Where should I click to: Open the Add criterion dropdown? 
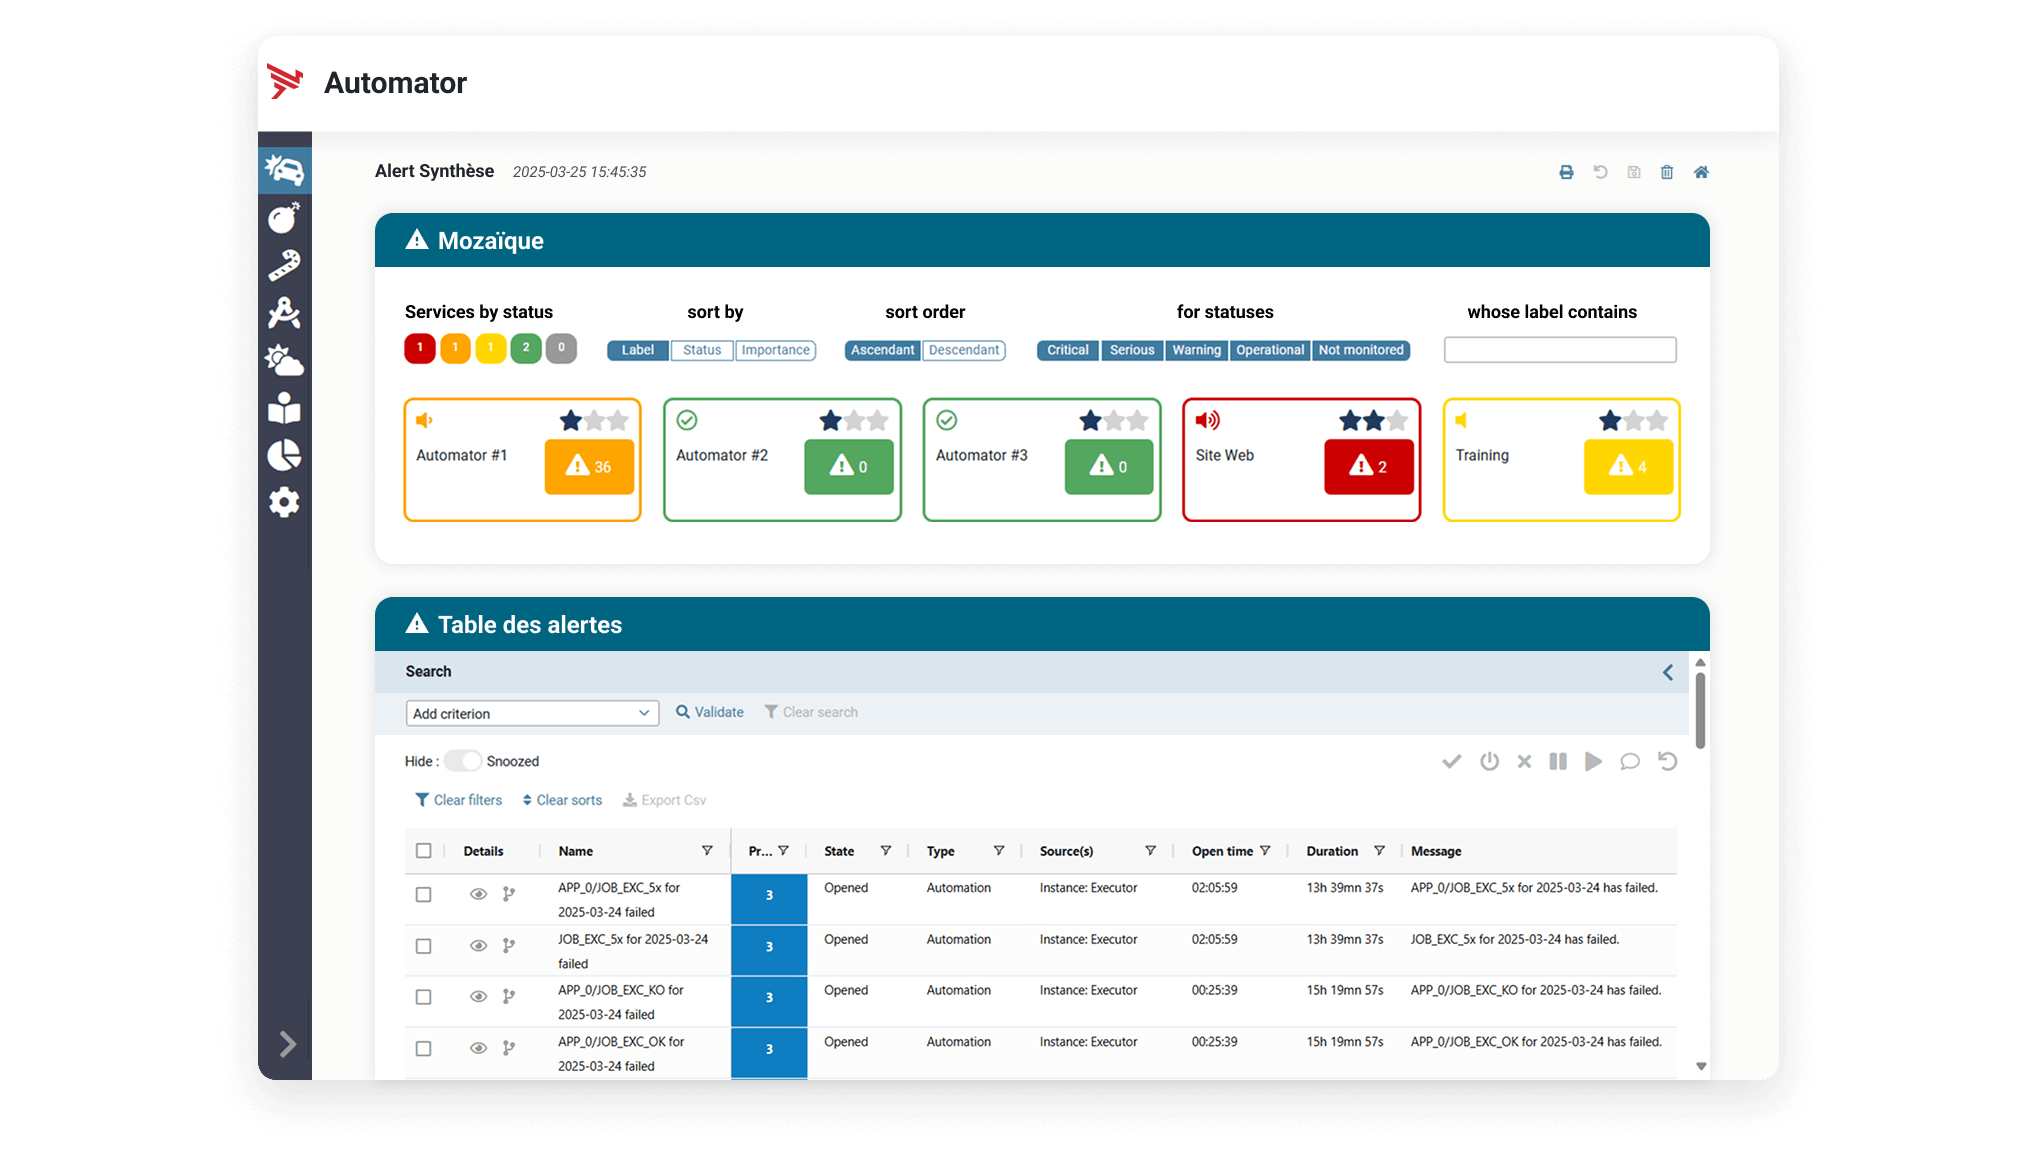click(532, 713)
